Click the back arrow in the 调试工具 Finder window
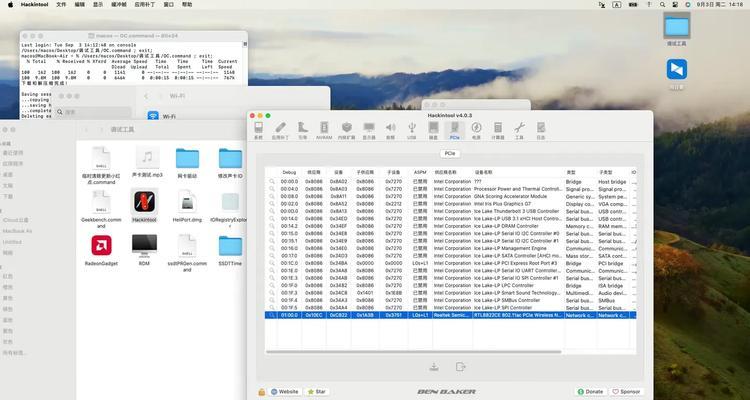 tap(86, 130)
